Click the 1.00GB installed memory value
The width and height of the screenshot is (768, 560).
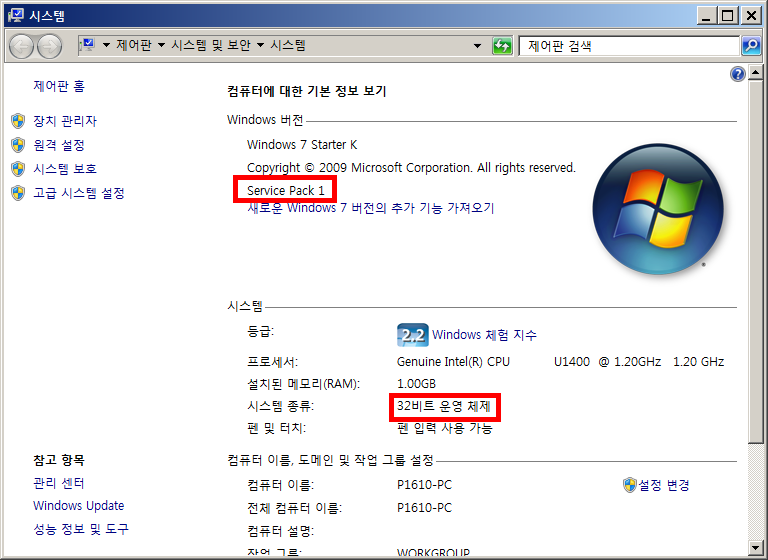point(416,384)
